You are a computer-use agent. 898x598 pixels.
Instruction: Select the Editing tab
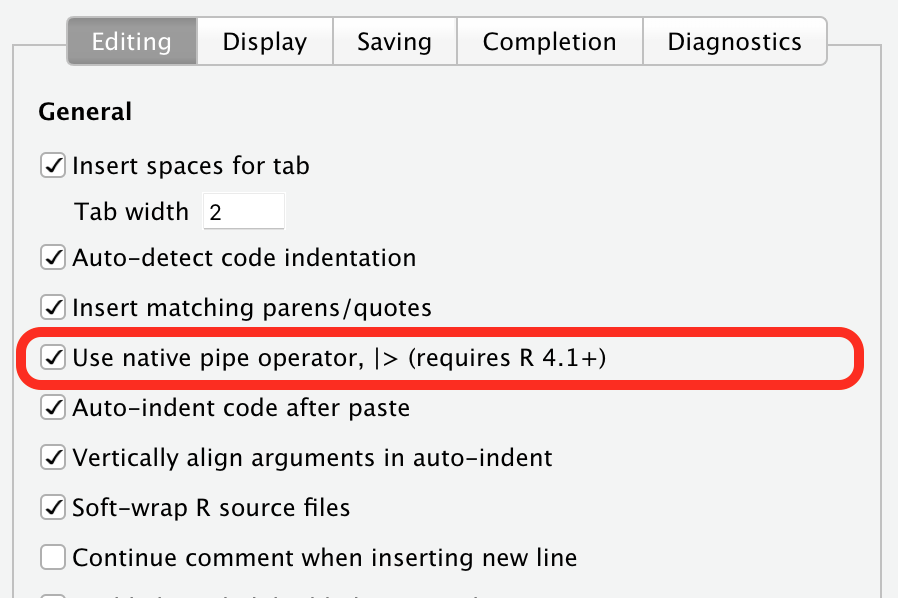131,41
